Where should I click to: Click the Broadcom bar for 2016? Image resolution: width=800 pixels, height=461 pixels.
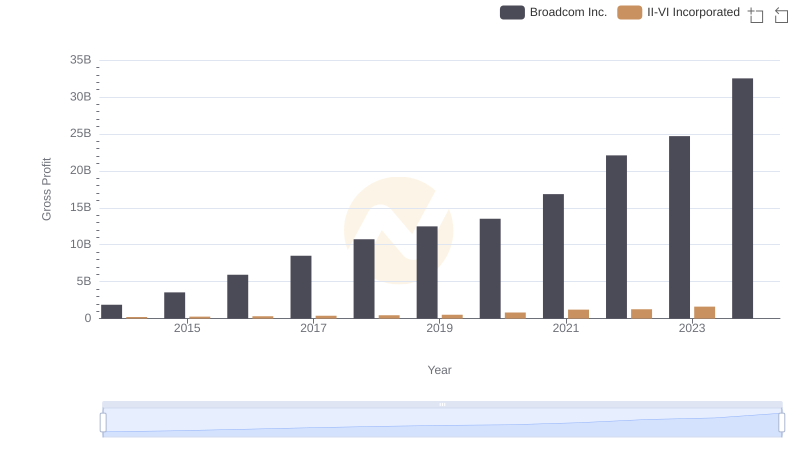(238, 297)
